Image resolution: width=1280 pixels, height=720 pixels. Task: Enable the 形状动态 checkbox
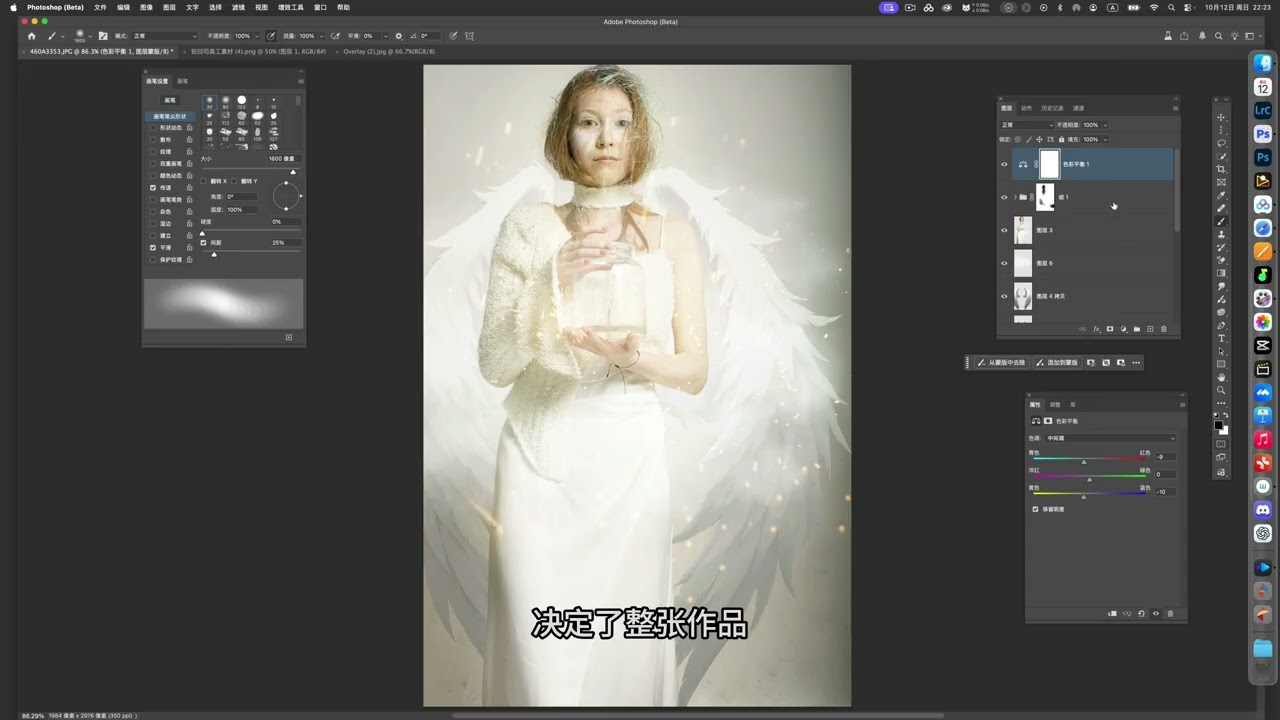click(x=152, y=128)
